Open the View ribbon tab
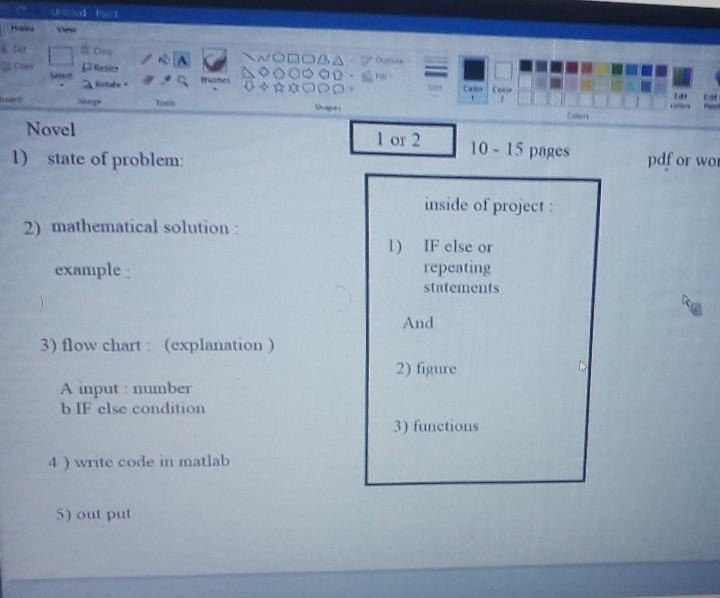 tap(67, 30)
